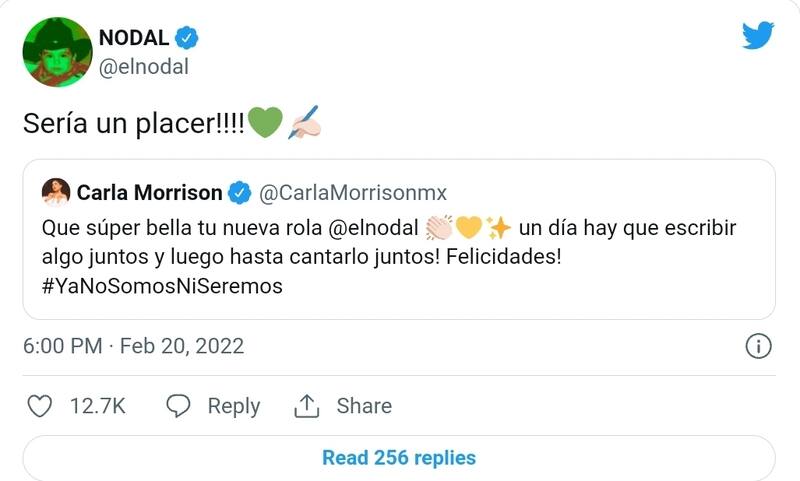Click the 6:00 PM · Feb 20, 2022 timestamp
Image resolution: width=800 pixels, height=481 pixels.
point(133,347)
